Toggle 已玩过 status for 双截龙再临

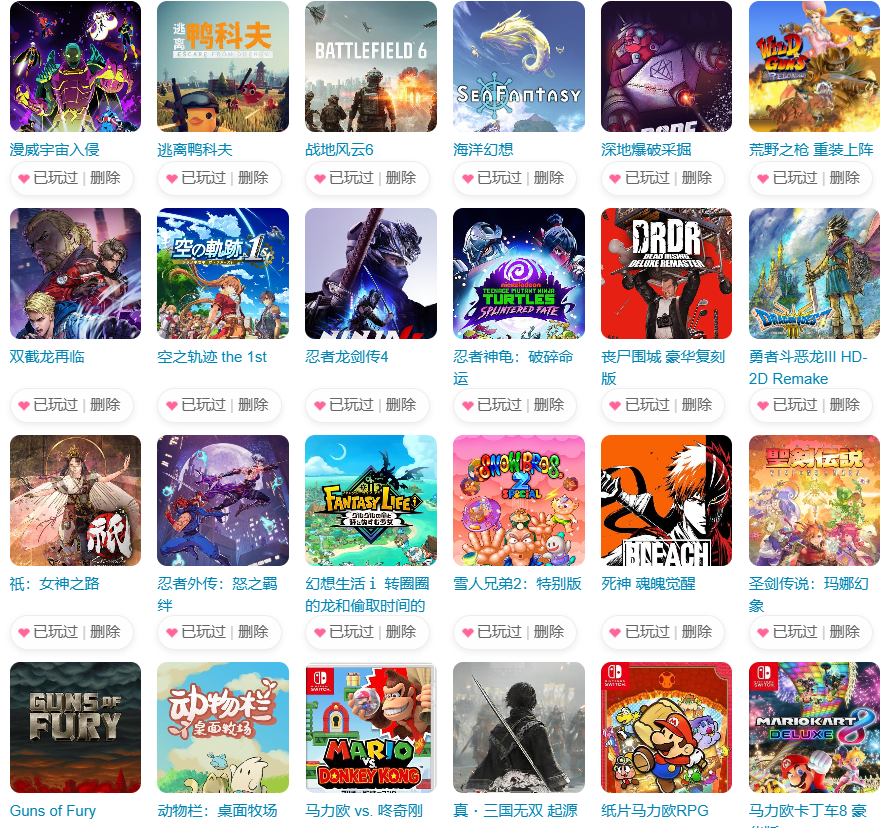pos(56,405)
